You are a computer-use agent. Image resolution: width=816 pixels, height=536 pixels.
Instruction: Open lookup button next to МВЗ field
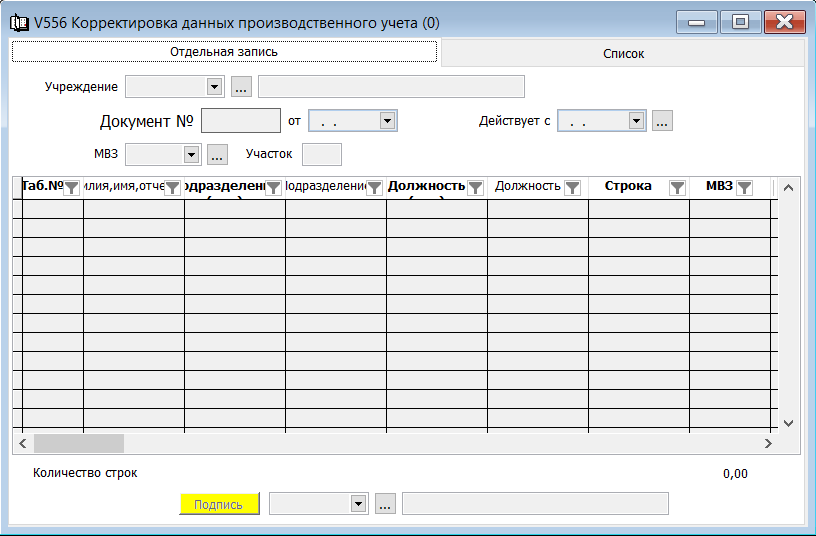tap(217, 155)
